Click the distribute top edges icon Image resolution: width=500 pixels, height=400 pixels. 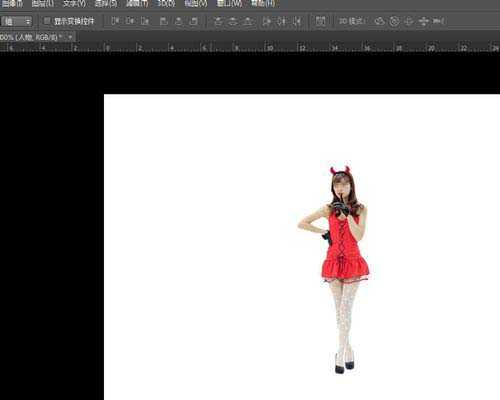[x=218, y=21]
